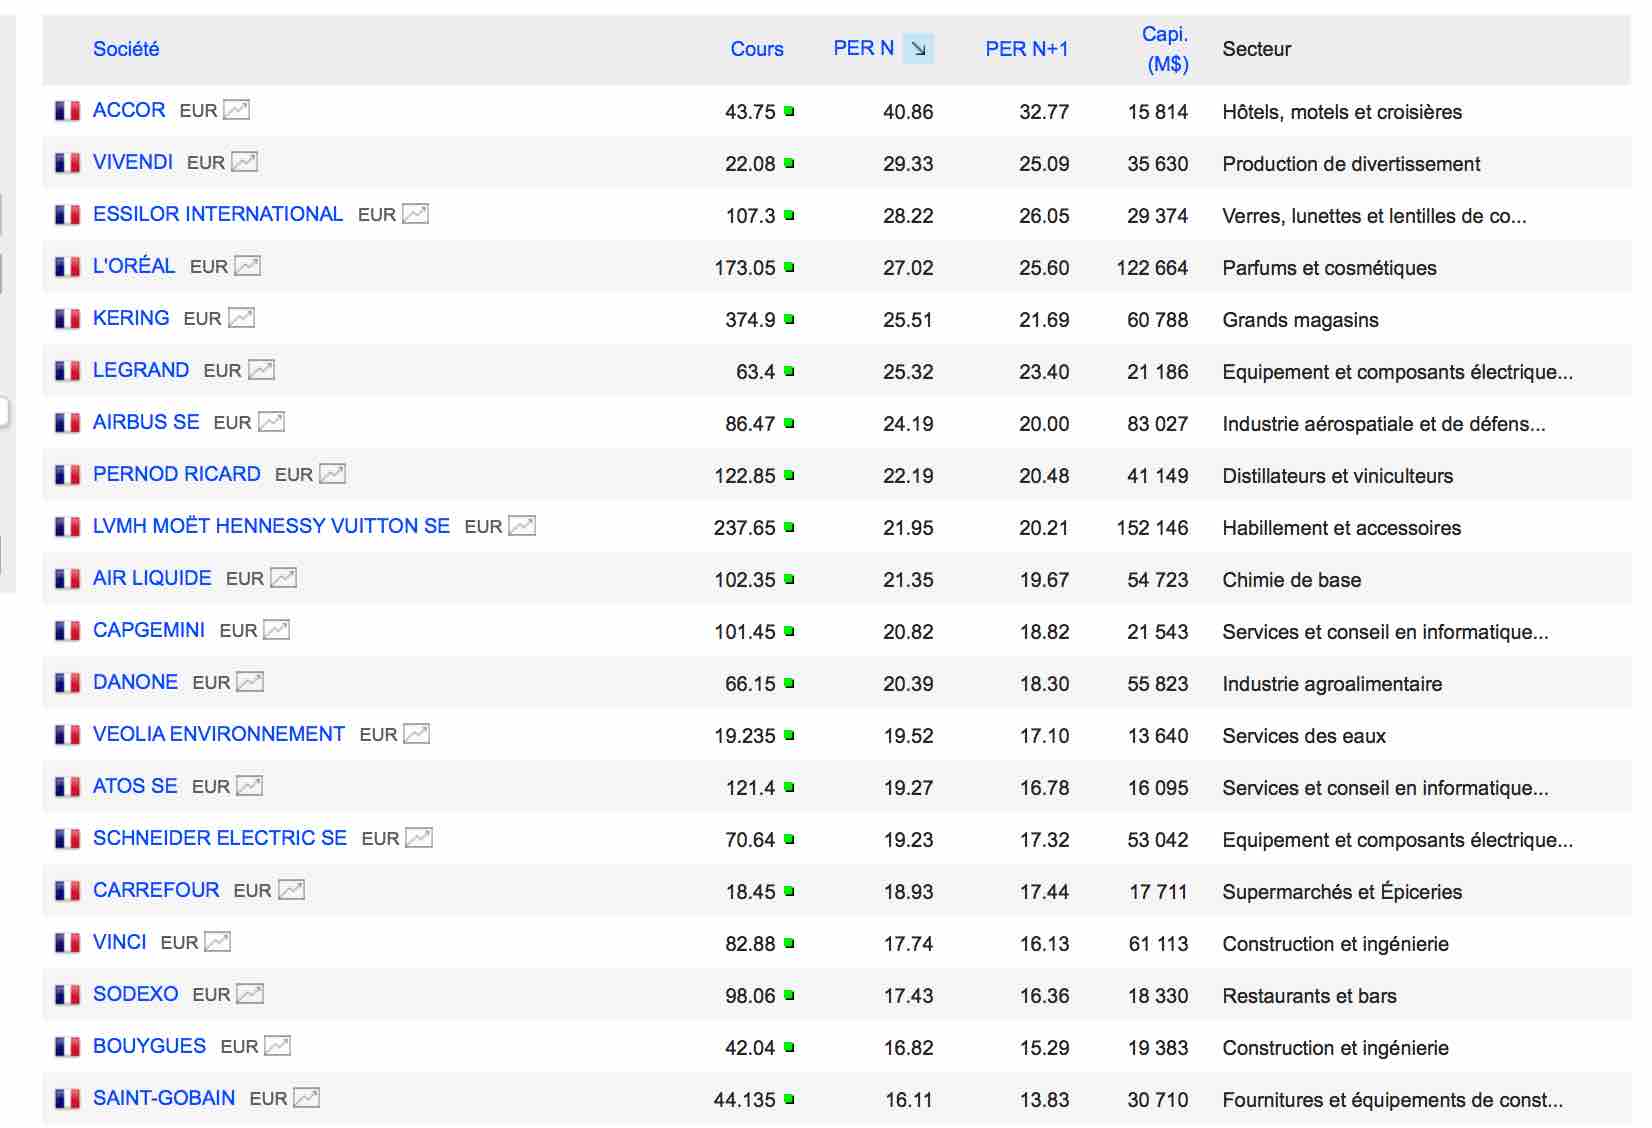Open the chart icon next to ATOS SE
The height and width of the screenshot is (1128, 1652).
(250, 786)
